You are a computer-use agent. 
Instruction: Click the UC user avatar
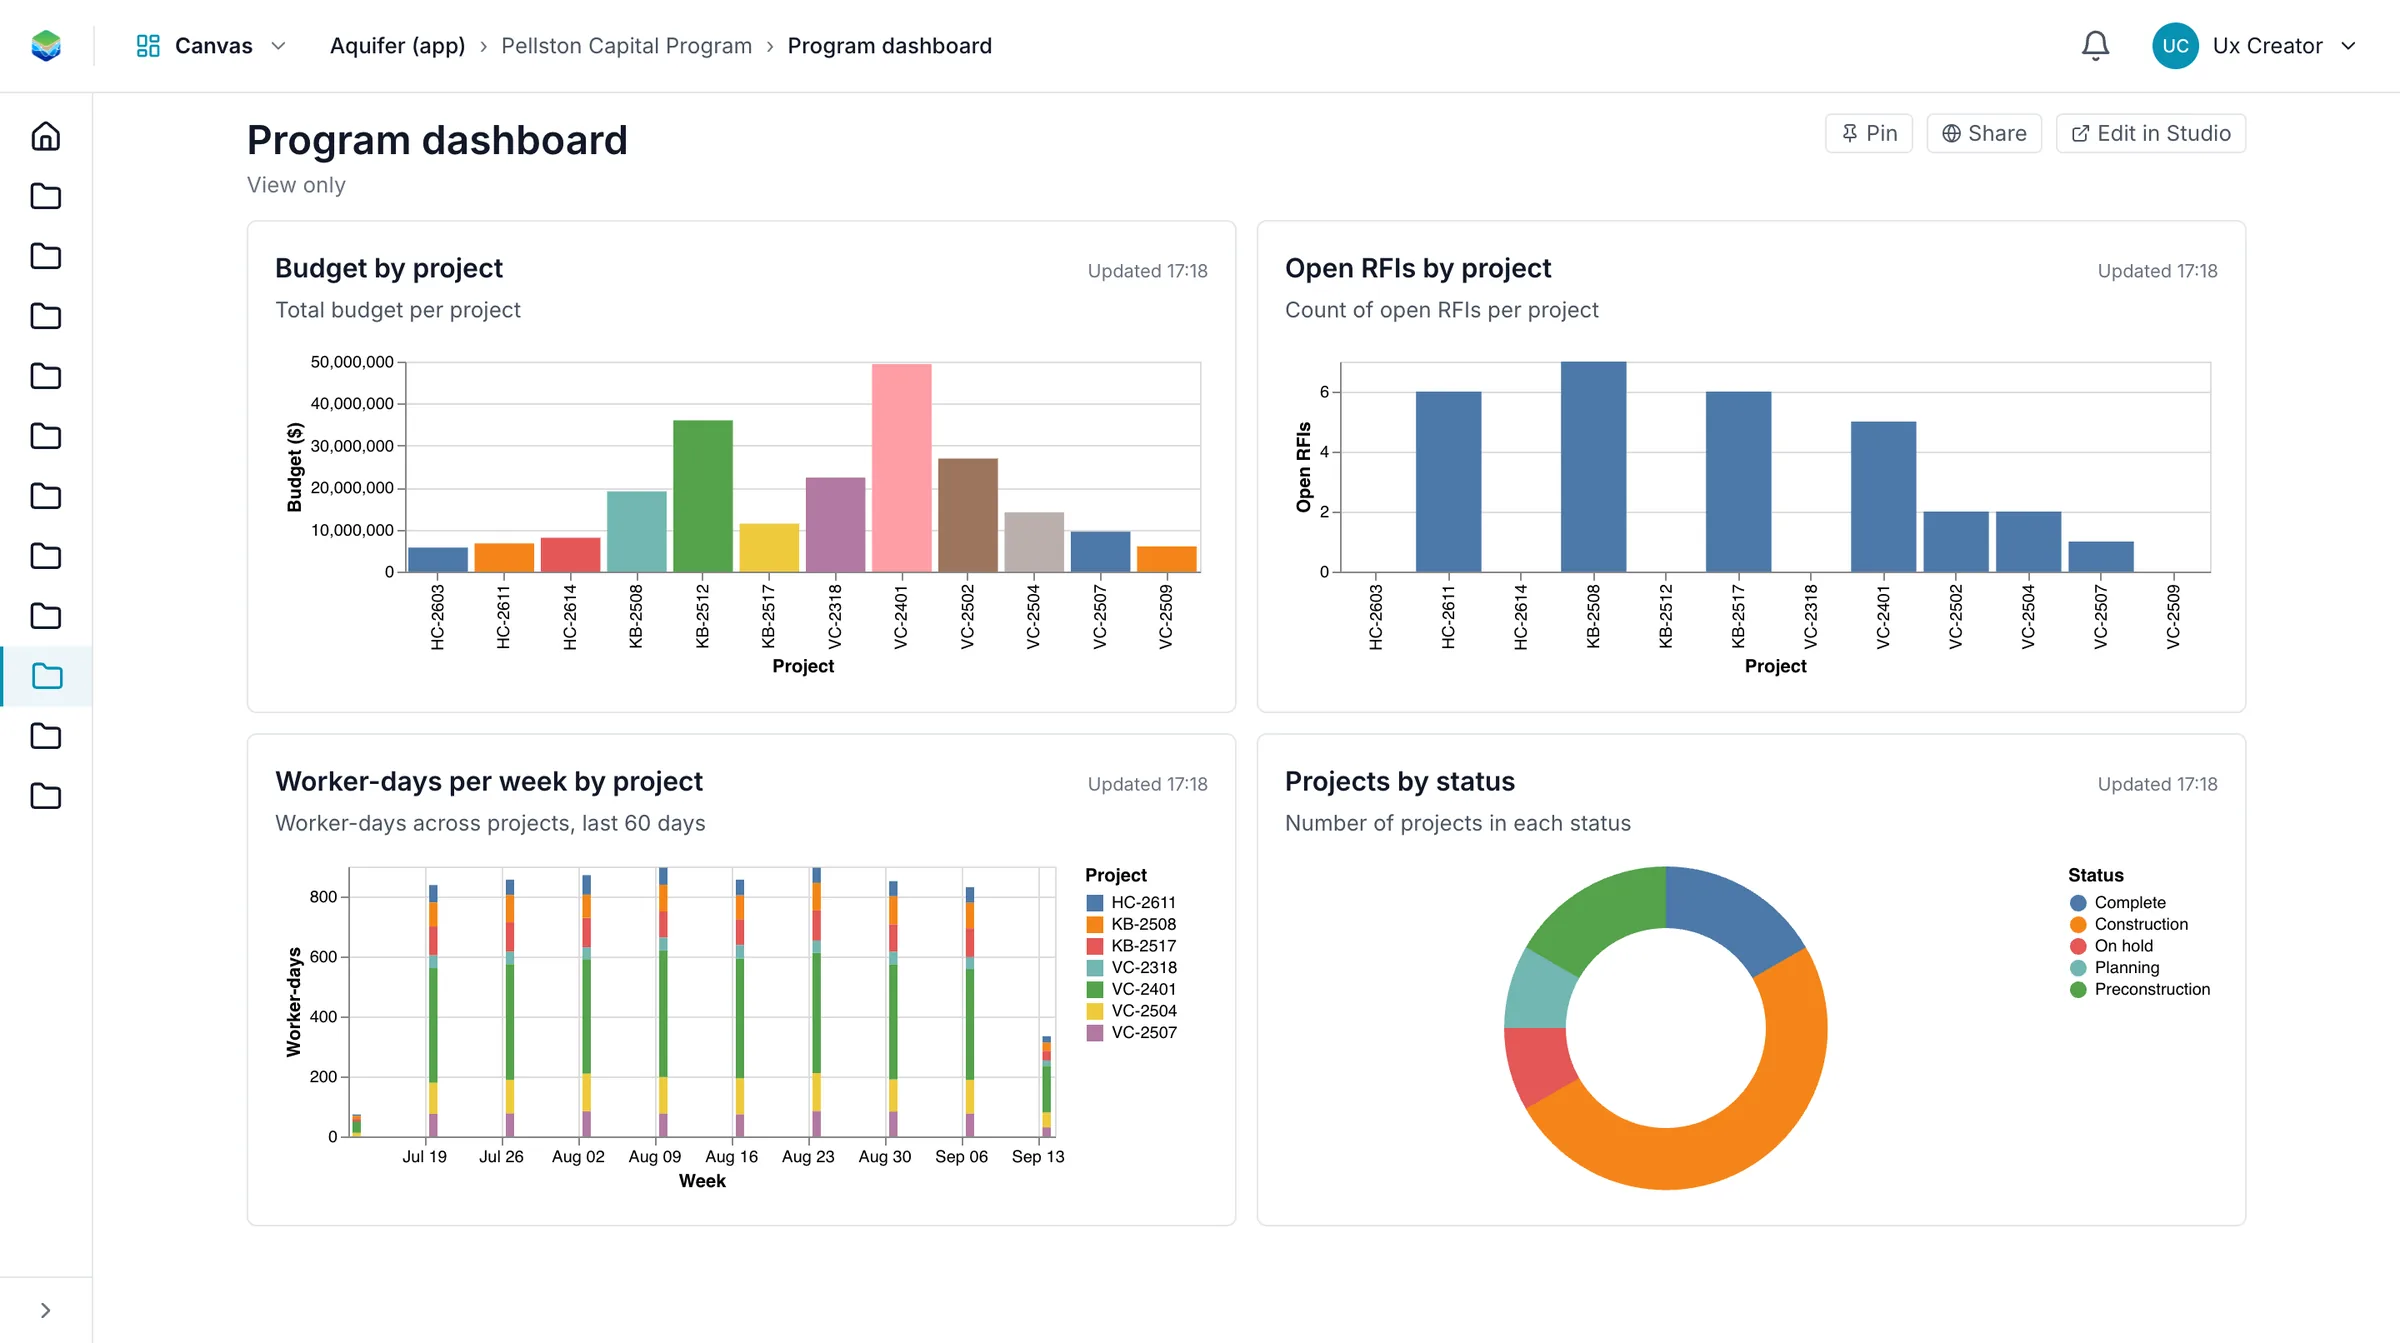pos(2175,46)
